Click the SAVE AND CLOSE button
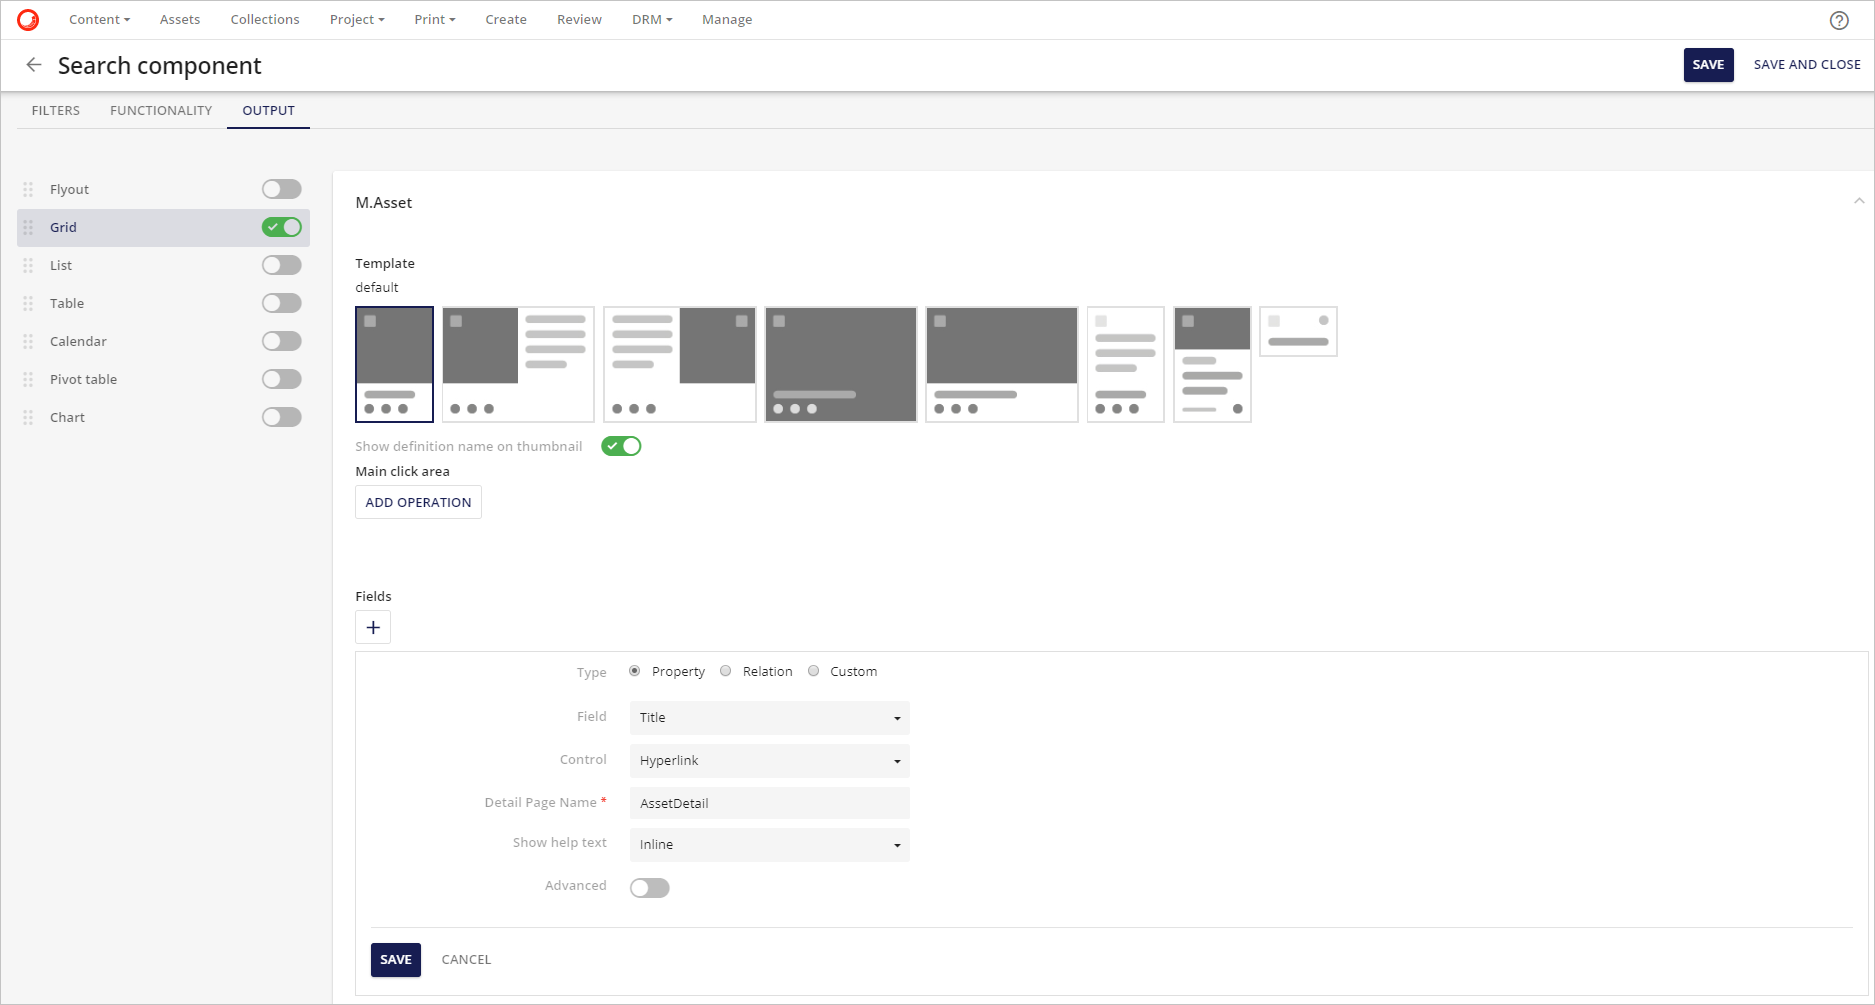Image resolution: width=1875 pixels, height=1005 pixels. [x=1807, y=64]
